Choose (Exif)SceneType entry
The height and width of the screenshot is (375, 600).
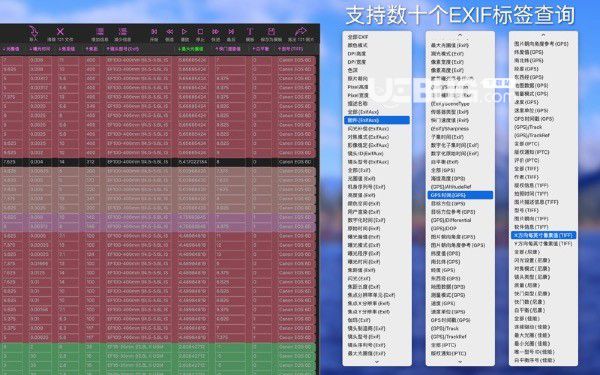click(450, 104)
